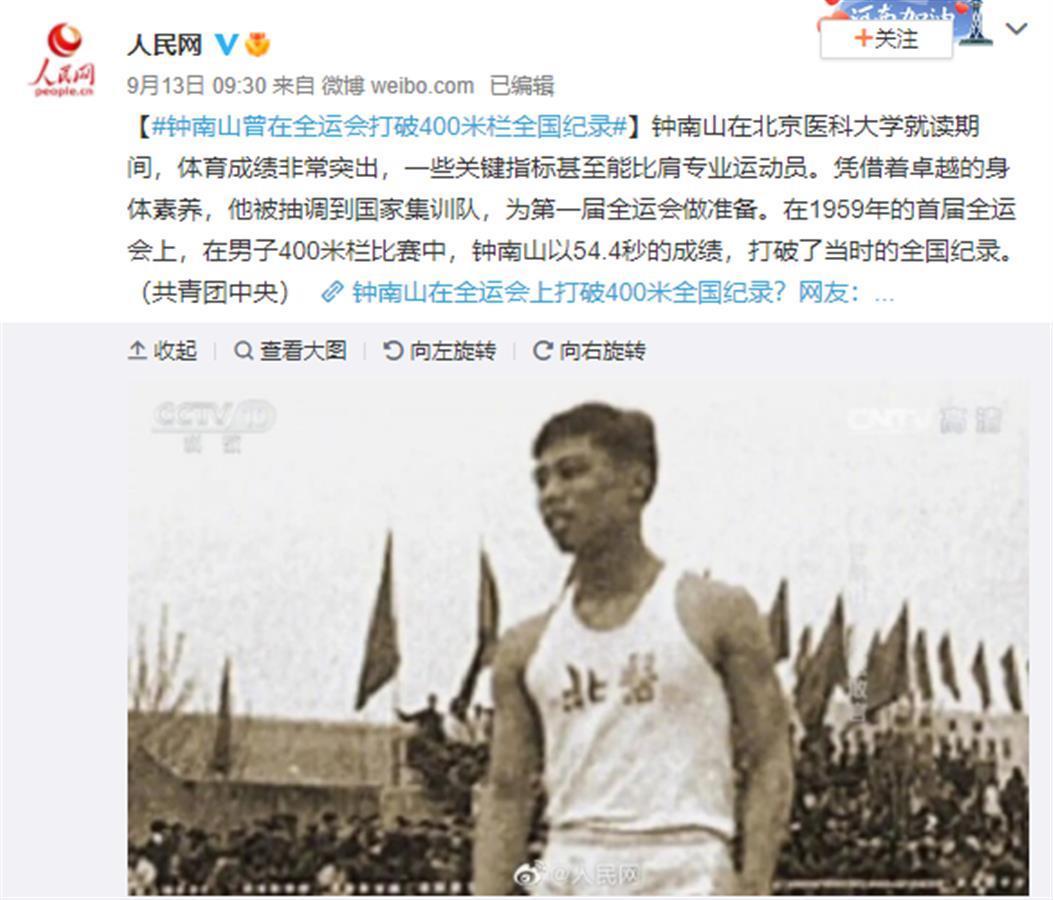Follow 人民网 with the +关注 button
The image size is (1053, 900).
886,39
